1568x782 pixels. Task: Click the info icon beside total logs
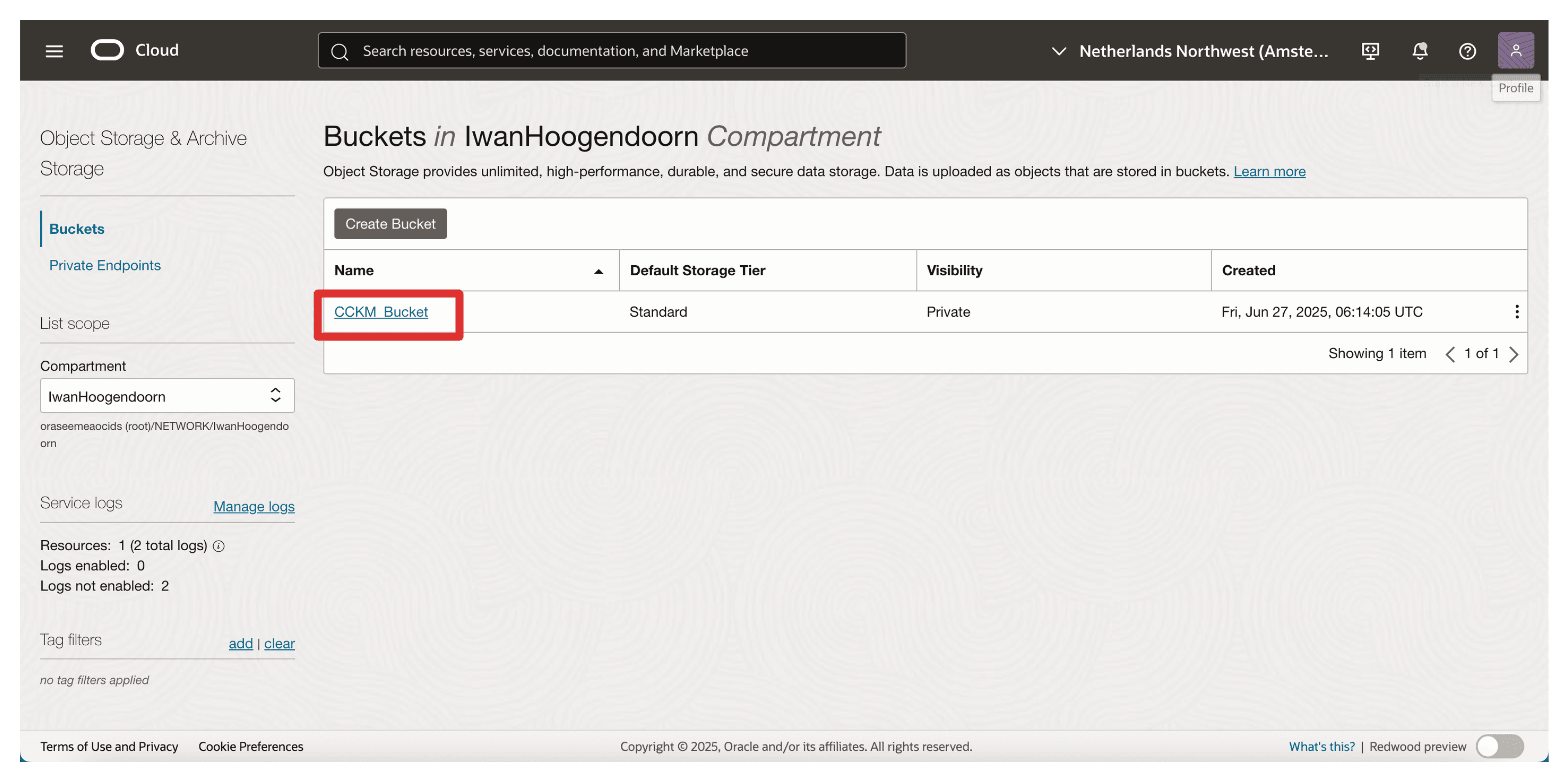coord(219,546)
